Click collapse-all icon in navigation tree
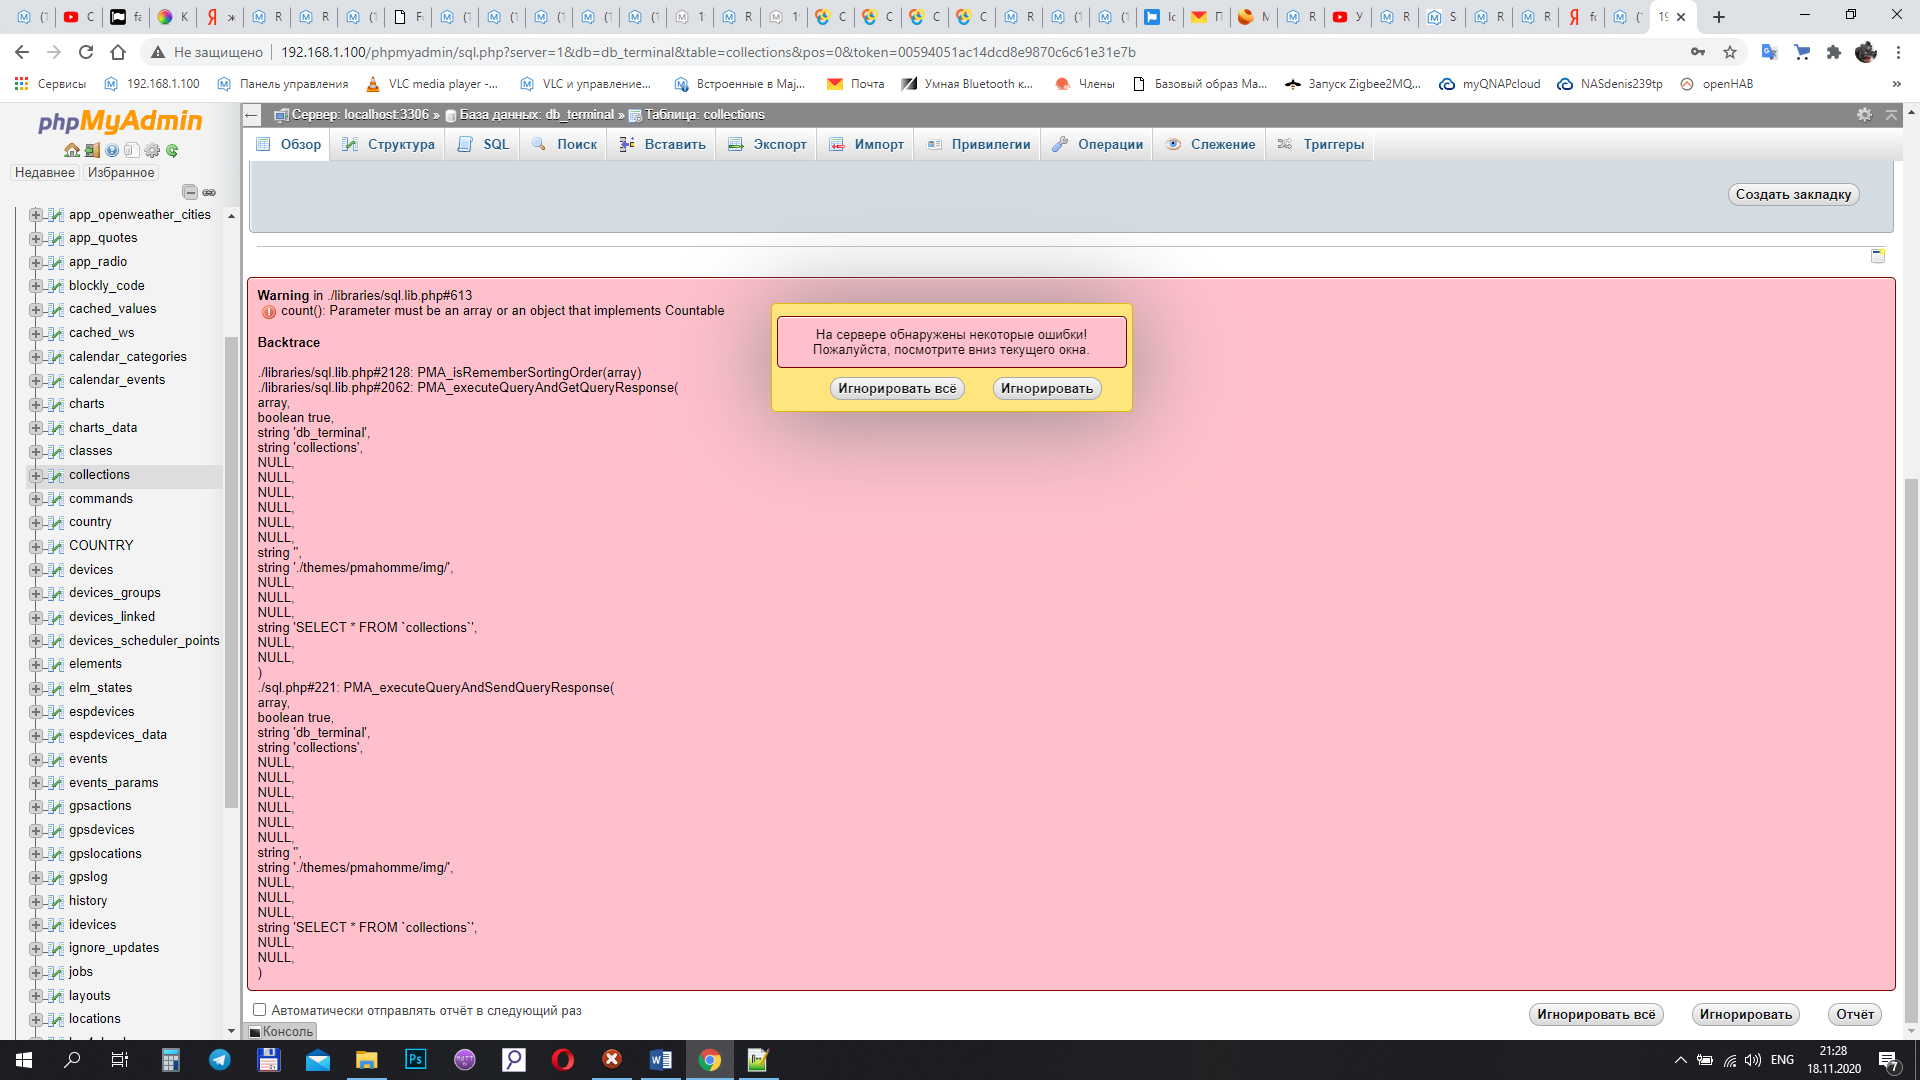1920x1080 pixels. click(190, 192)
